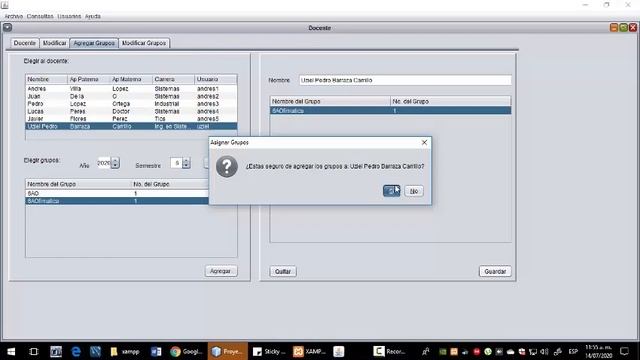This screenshot has width=640, height=360.
Task: Open Sticky Notes from the taskbar
Action: pos(269,351)
